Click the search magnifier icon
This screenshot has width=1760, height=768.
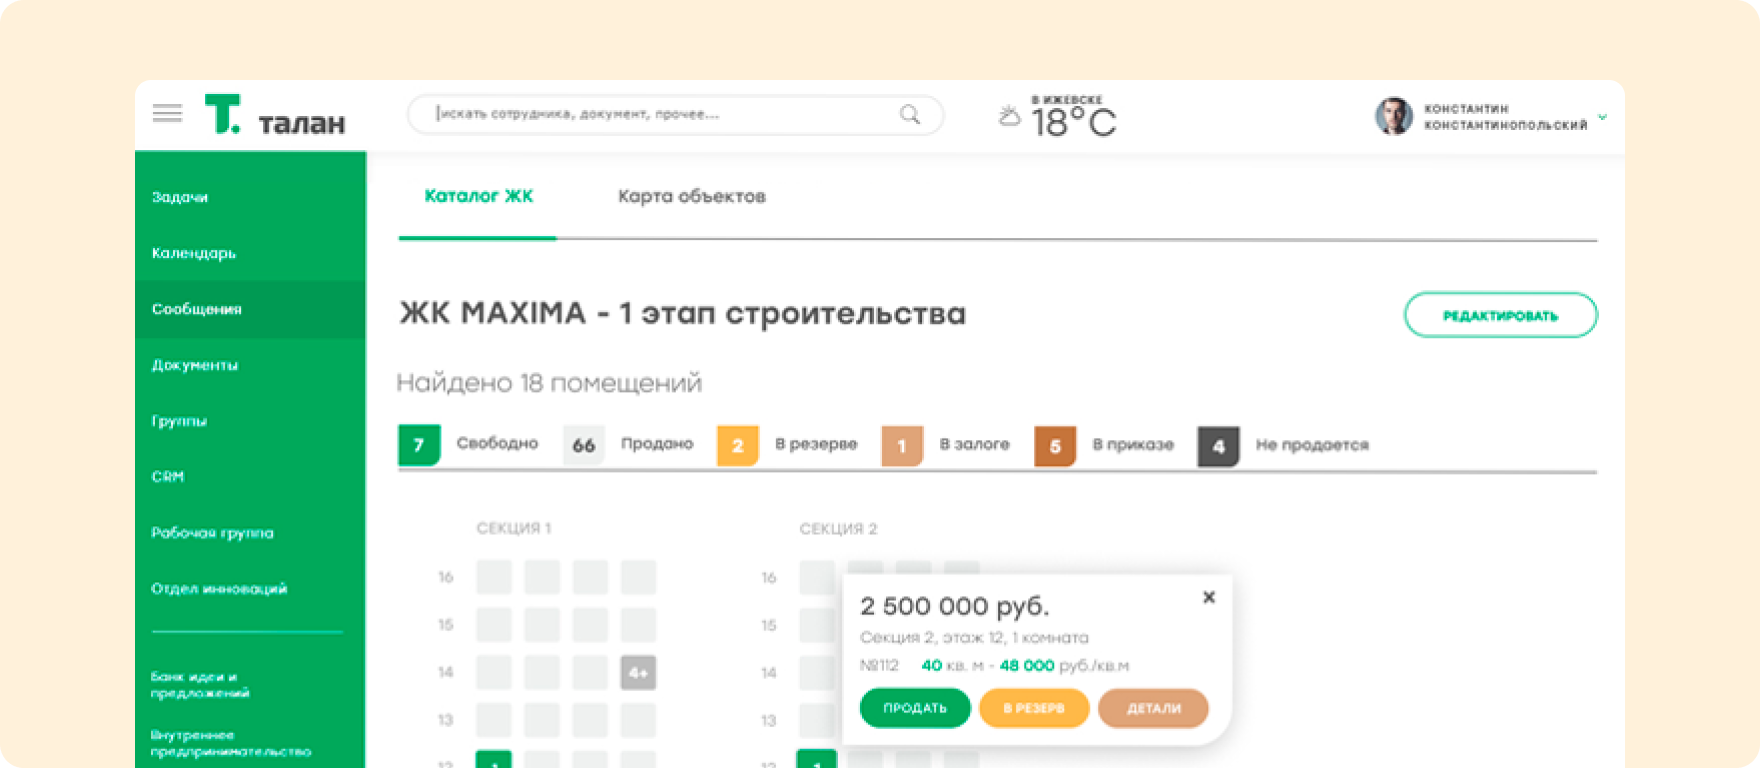(909, 114)
